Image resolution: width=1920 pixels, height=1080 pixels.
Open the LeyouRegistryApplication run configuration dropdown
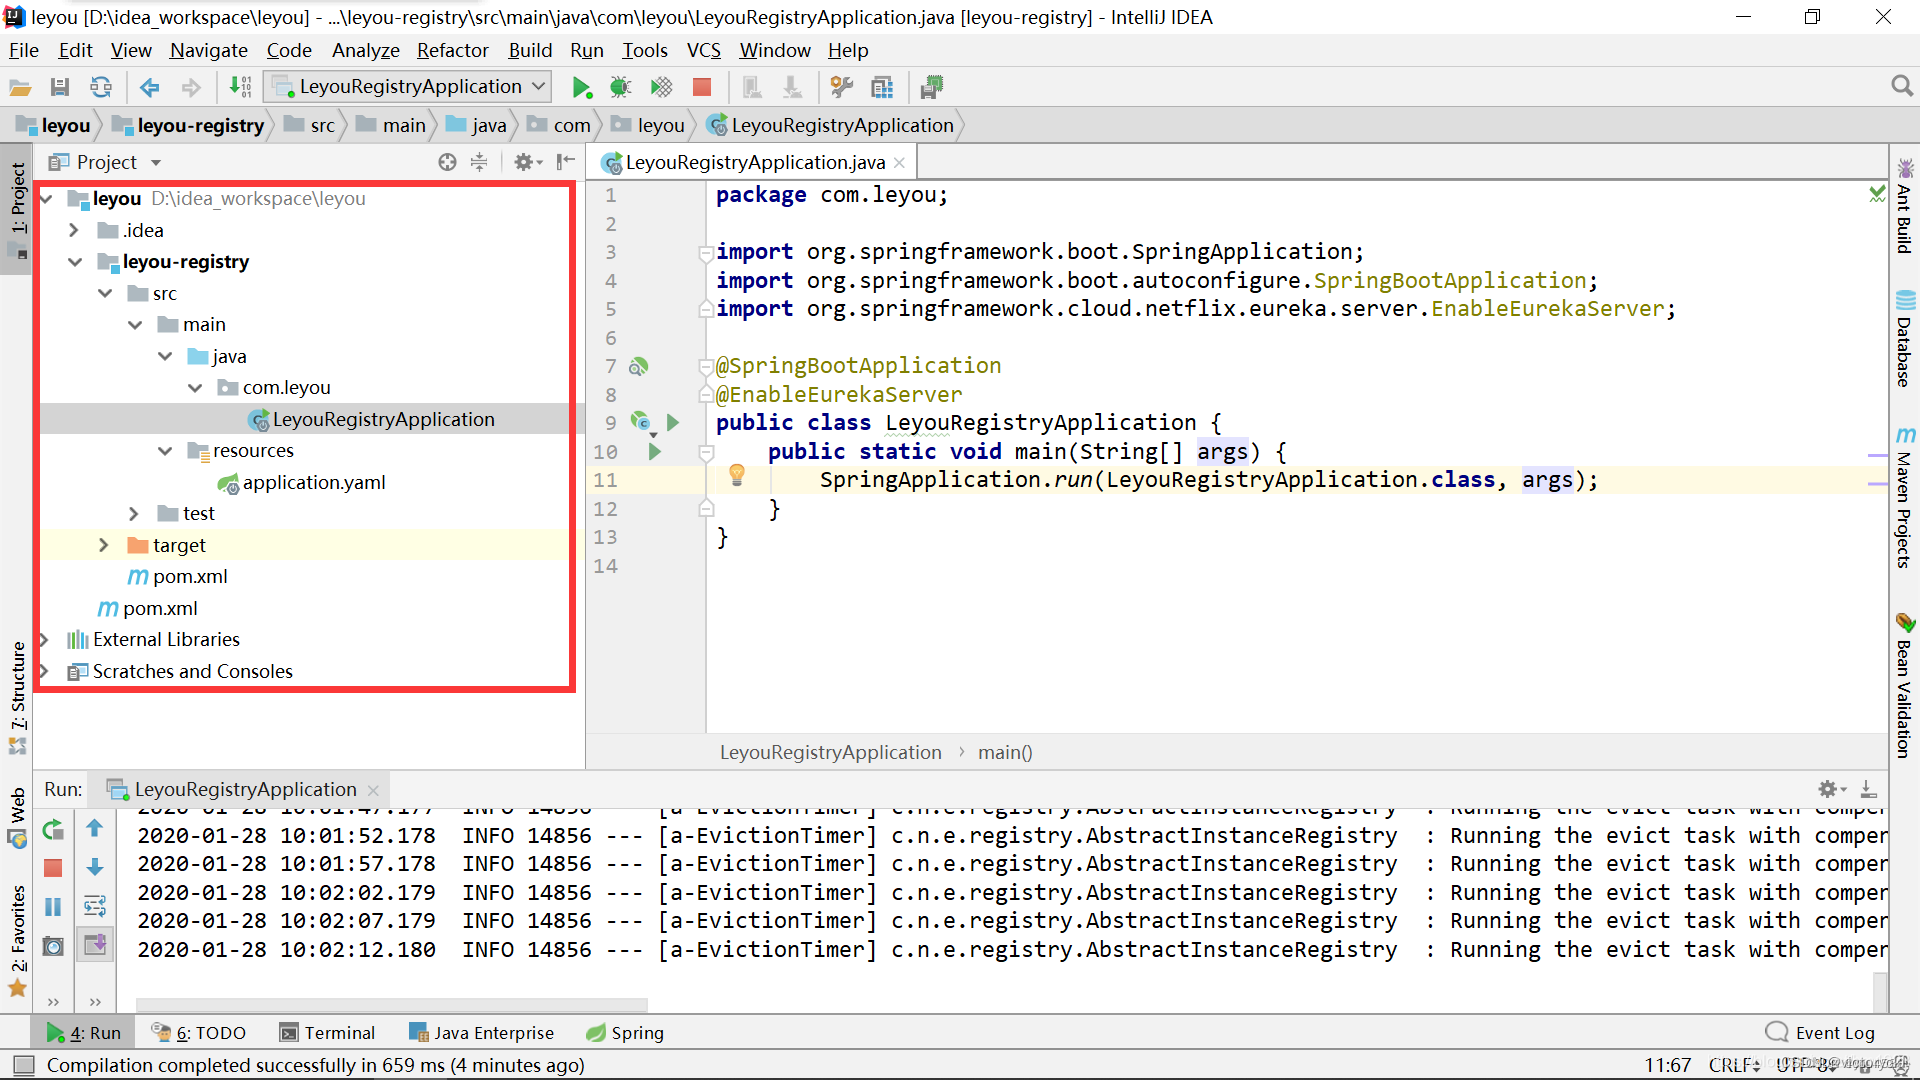[x=409, y=87]
